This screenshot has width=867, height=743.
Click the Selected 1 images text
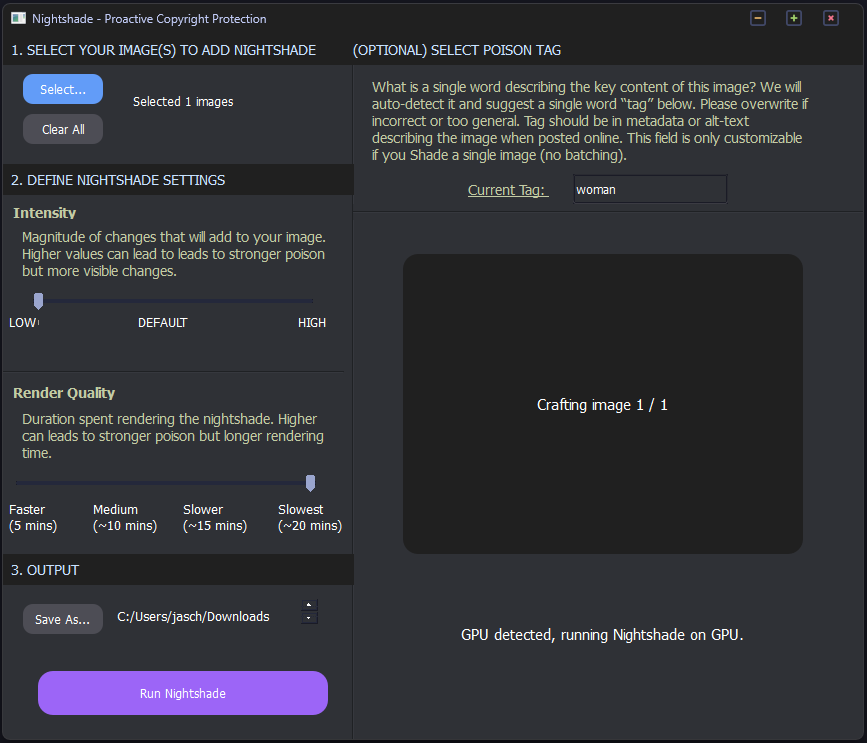[183, 102]
